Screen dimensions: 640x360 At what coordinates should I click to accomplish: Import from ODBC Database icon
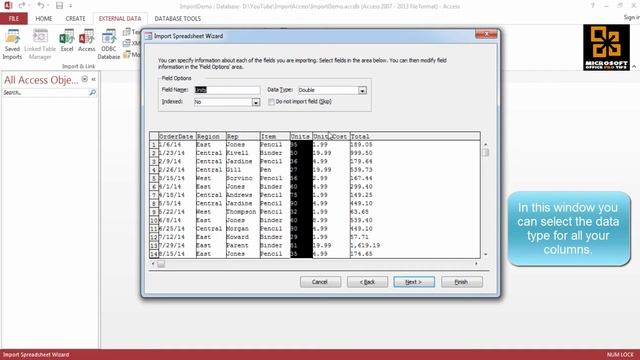click(x=109, y=45)
